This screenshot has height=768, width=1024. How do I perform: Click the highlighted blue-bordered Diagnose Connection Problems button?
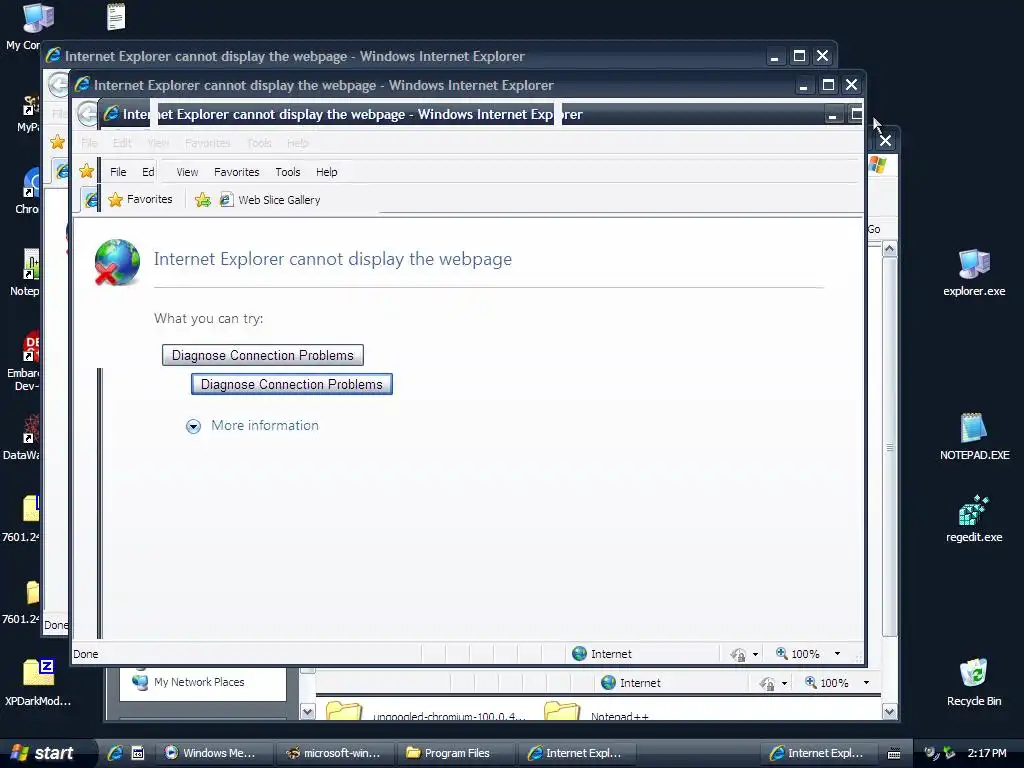click(291, 384)
